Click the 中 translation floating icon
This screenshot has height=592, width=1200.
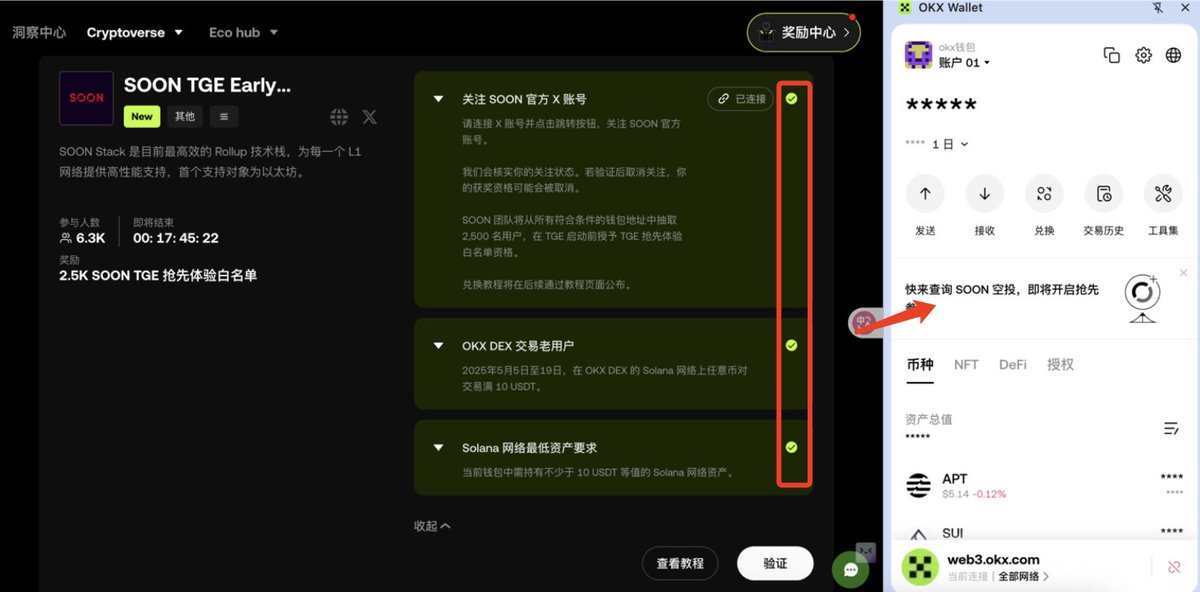click(x=863, y=322)
